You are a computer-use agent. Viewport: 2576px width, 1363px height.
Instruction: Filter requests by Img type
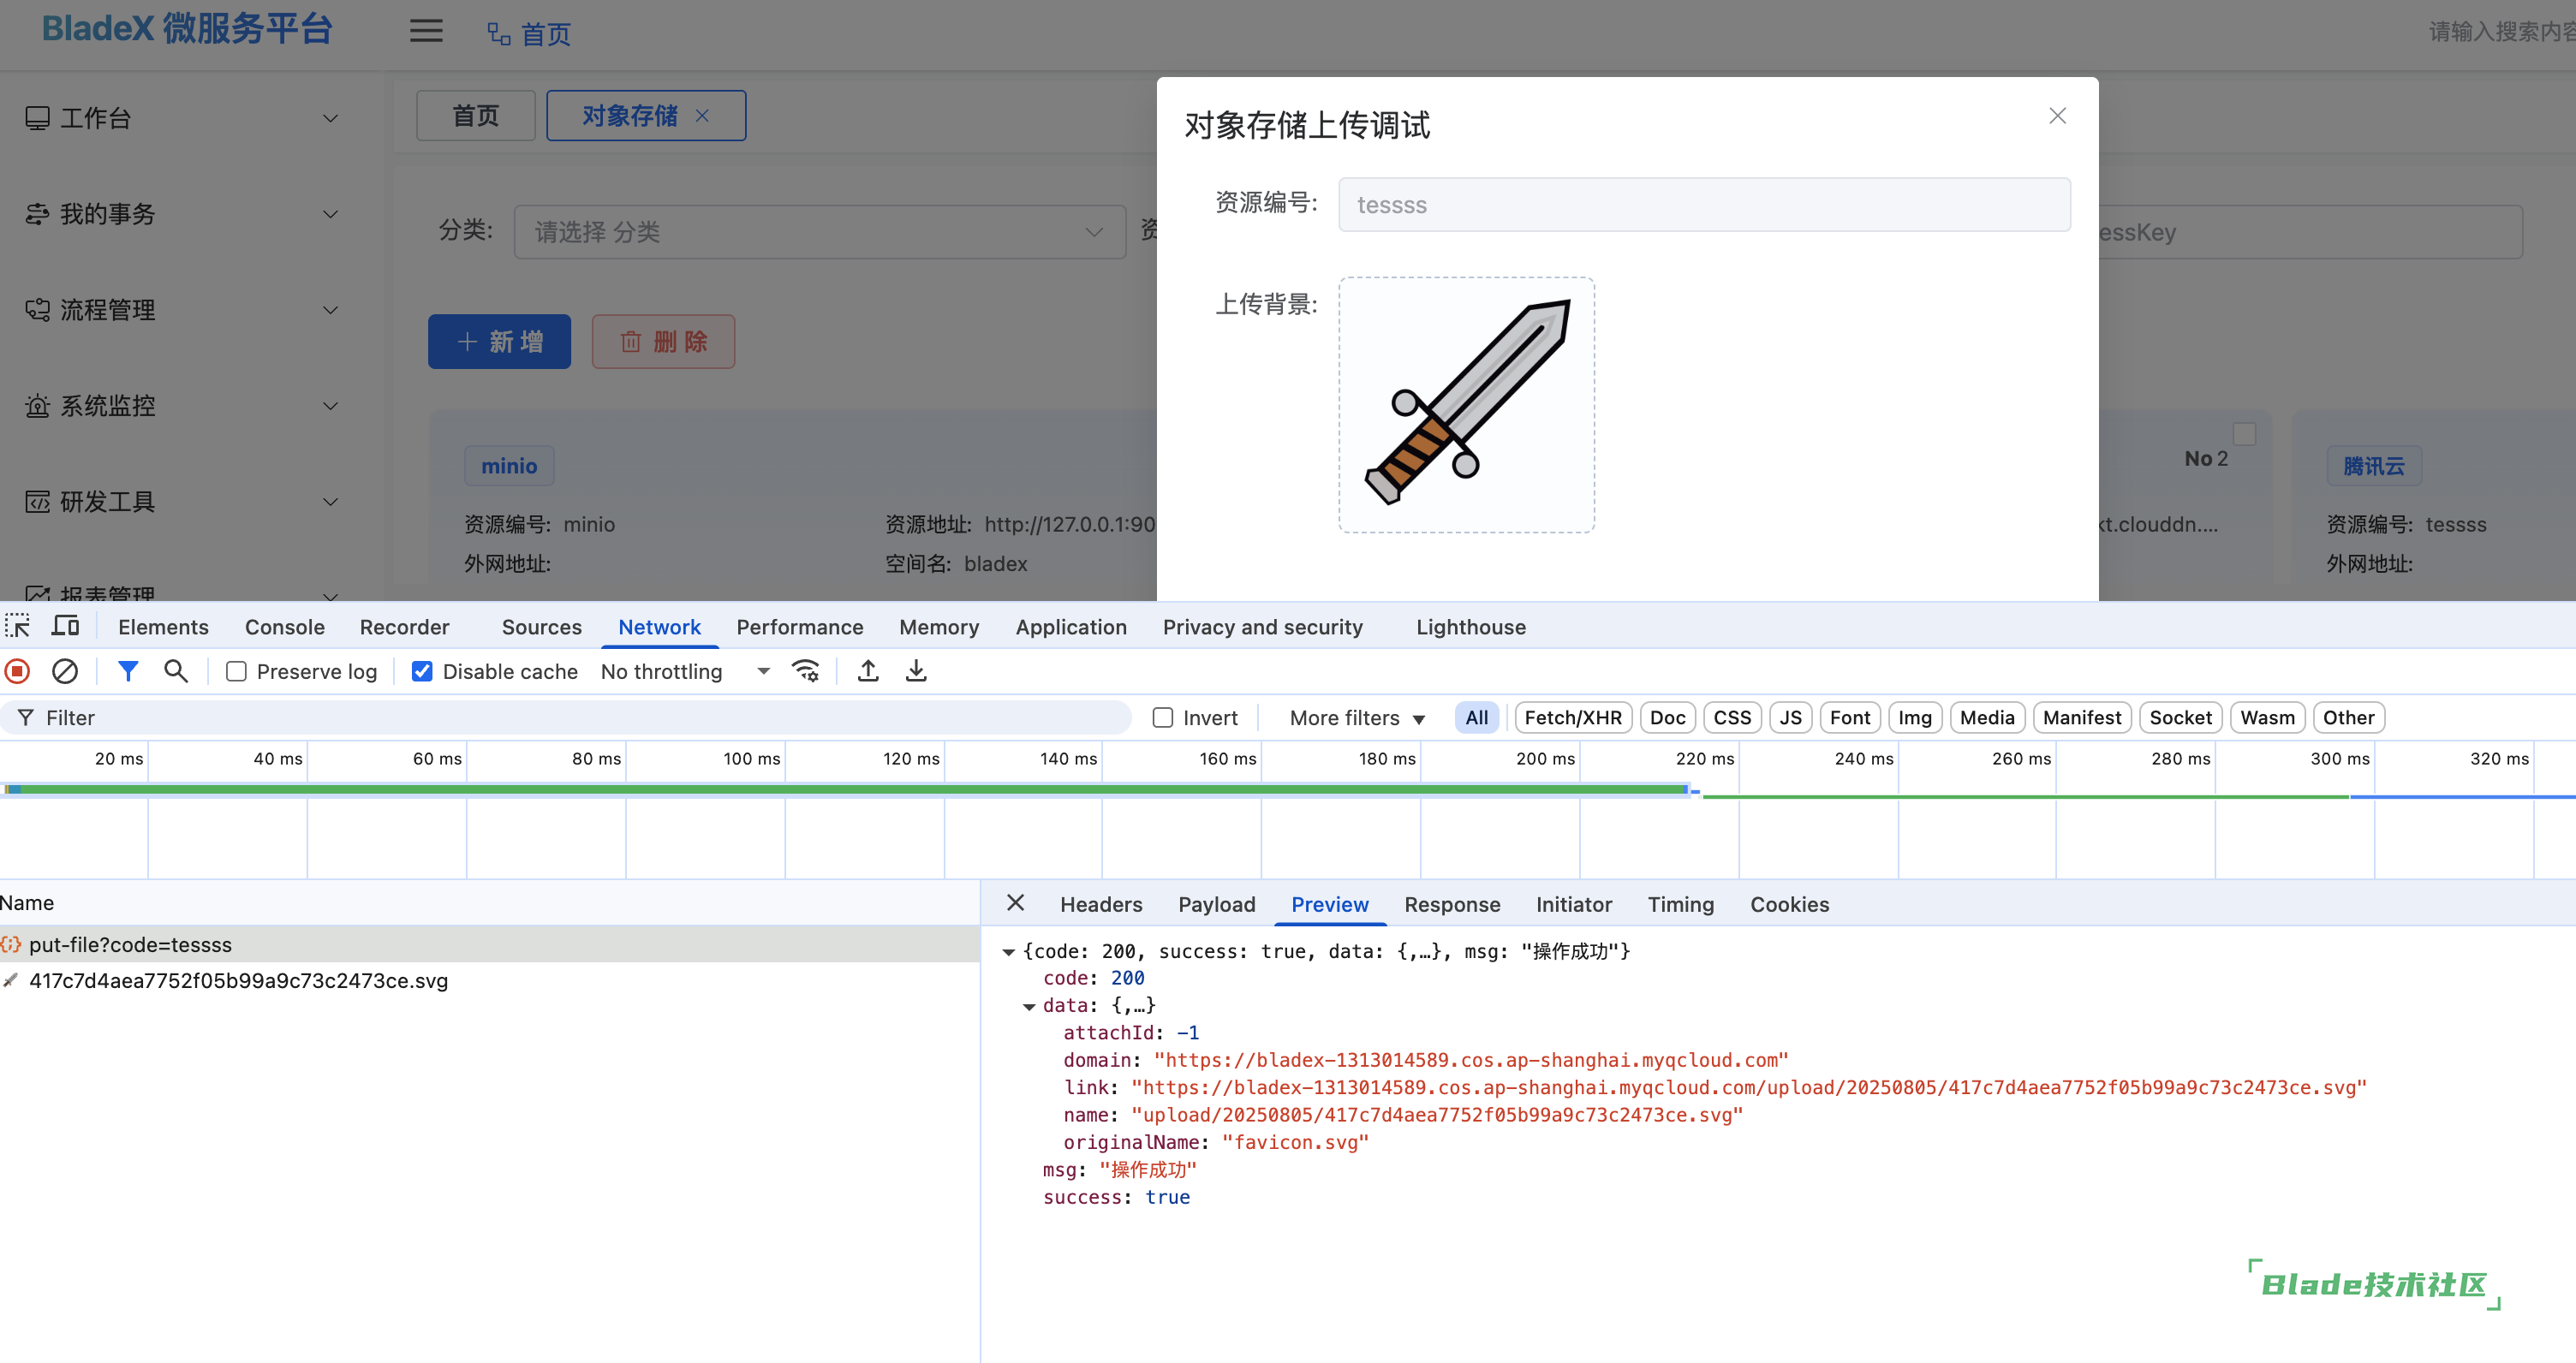coord(1914,717)
